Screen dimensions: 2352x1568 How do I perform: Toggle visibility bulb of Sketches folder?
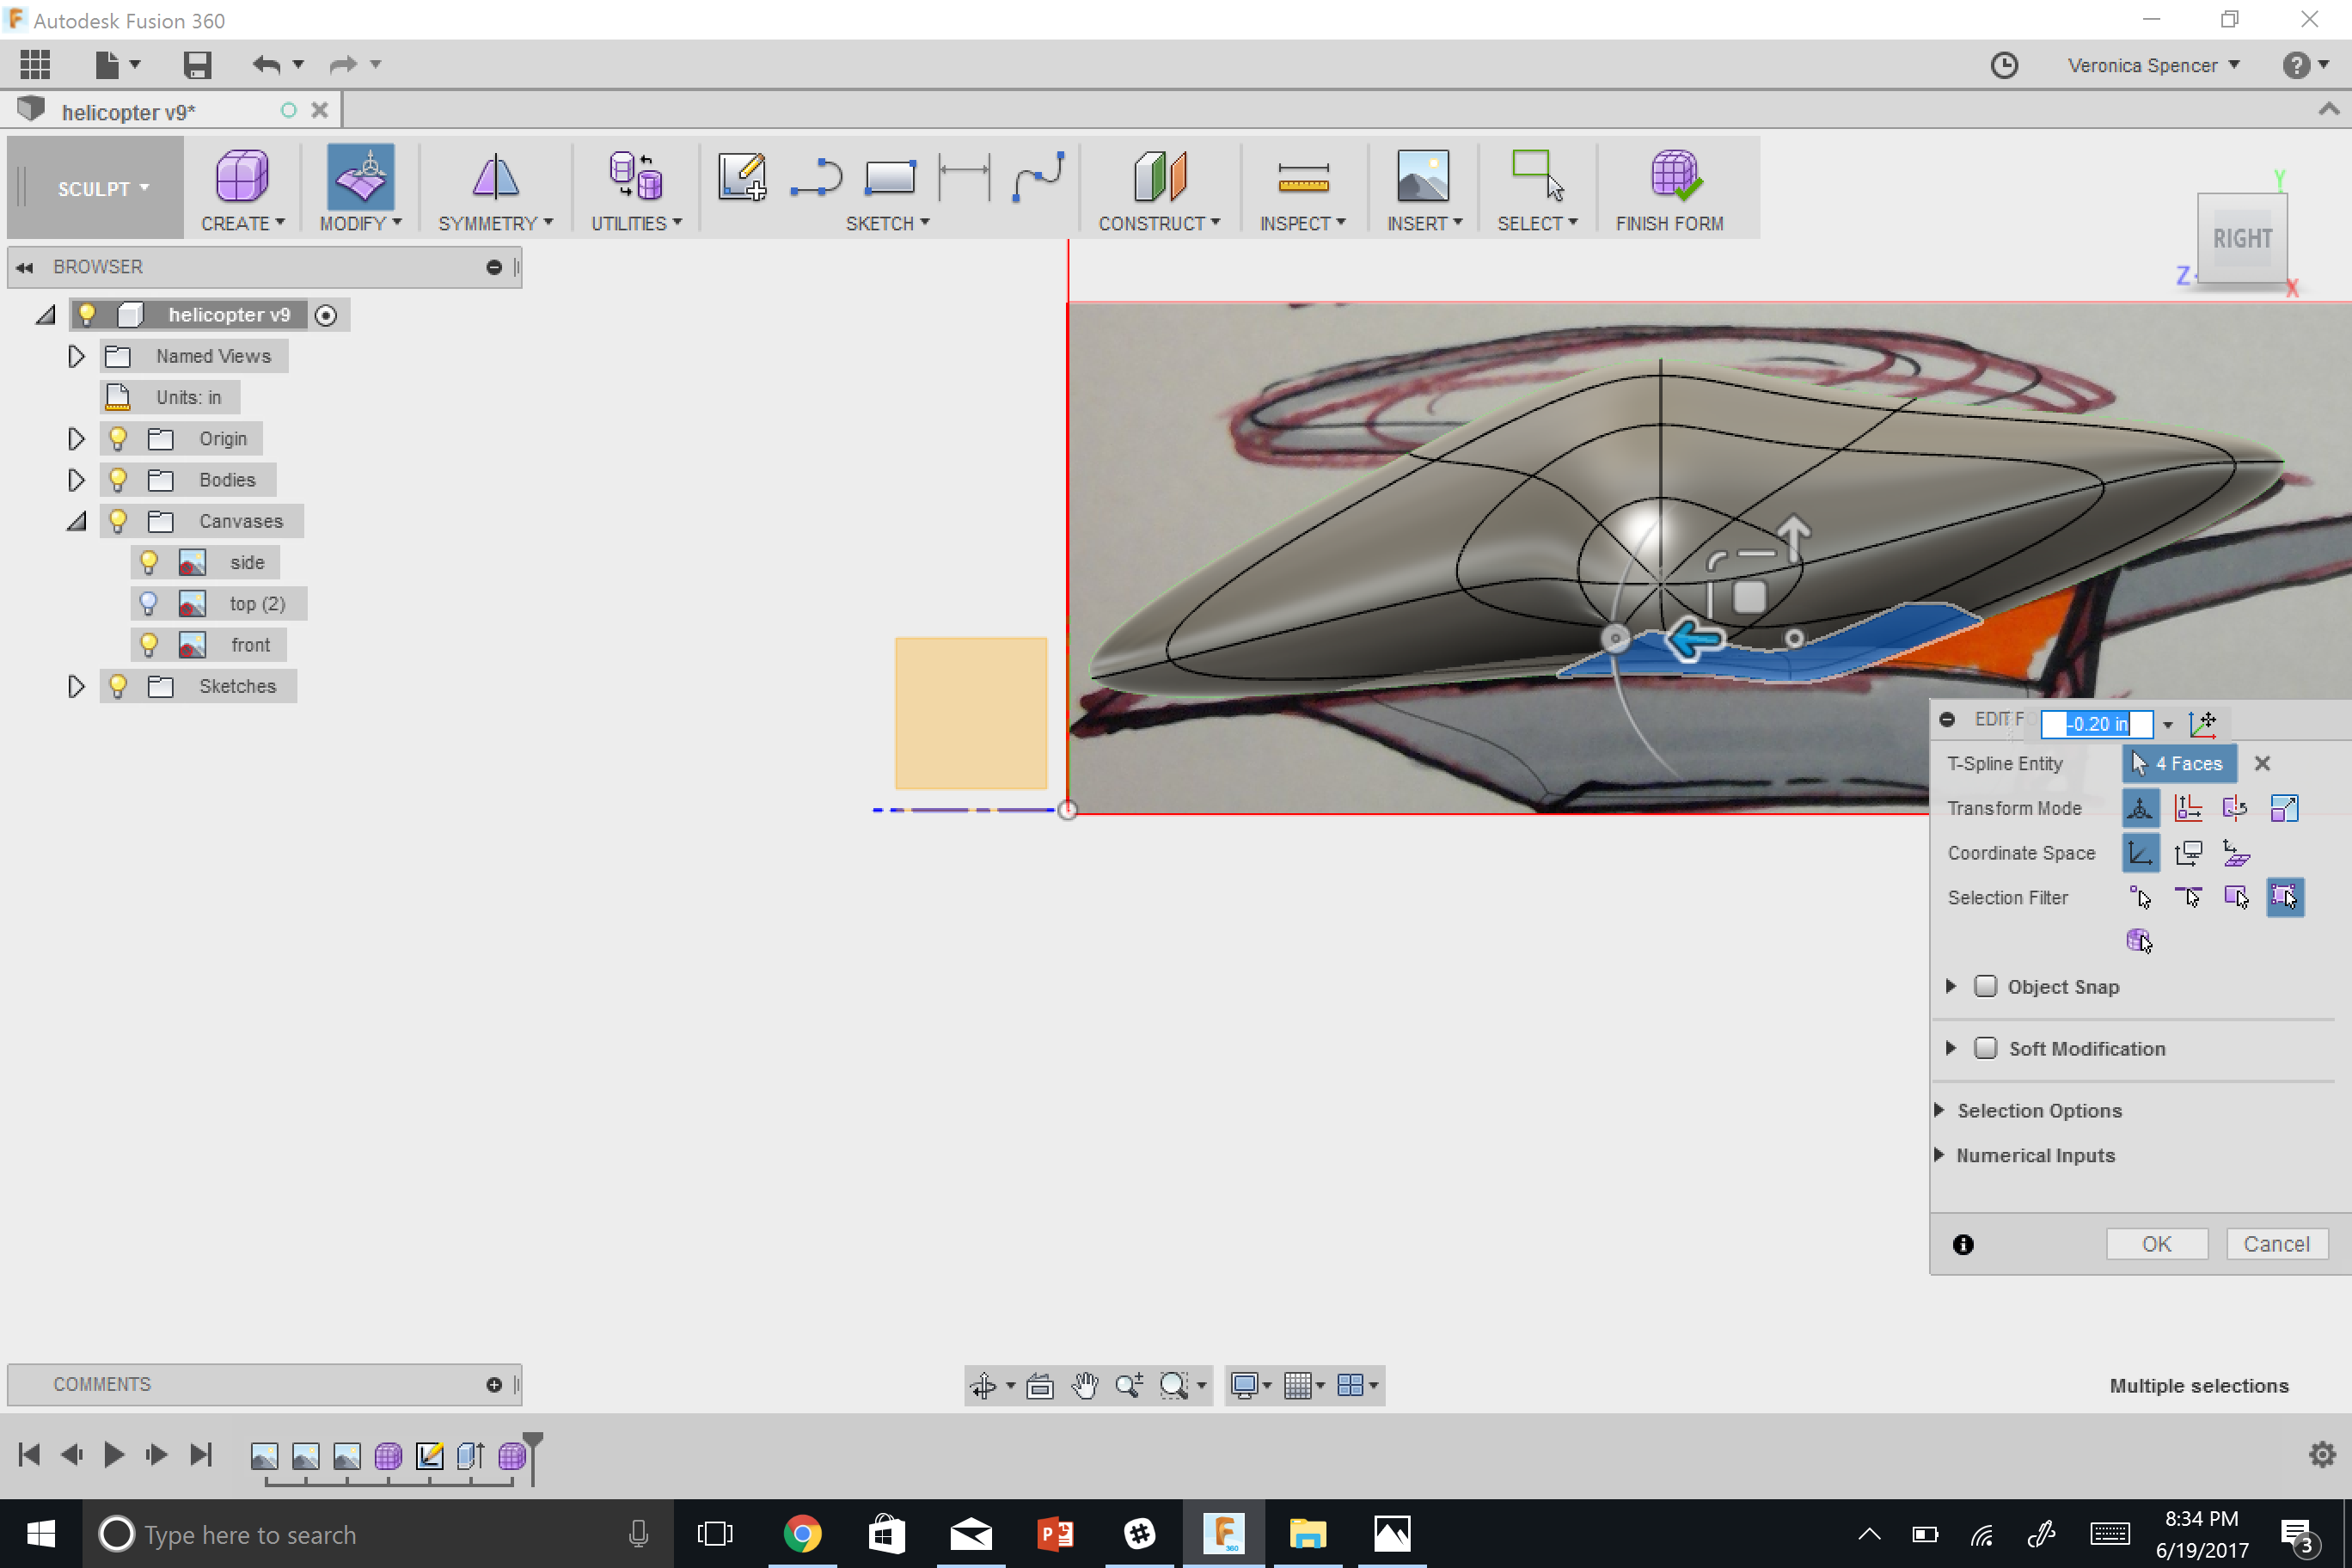coord(118,686)
